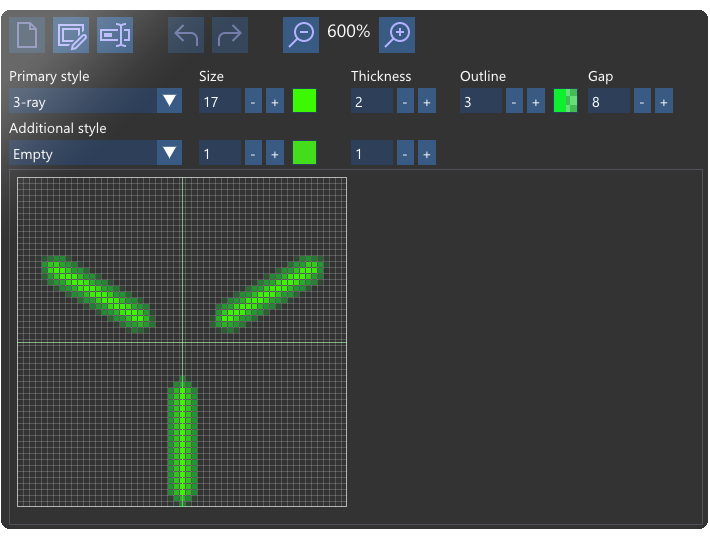Open the Outline color swatch

(566, 100)
